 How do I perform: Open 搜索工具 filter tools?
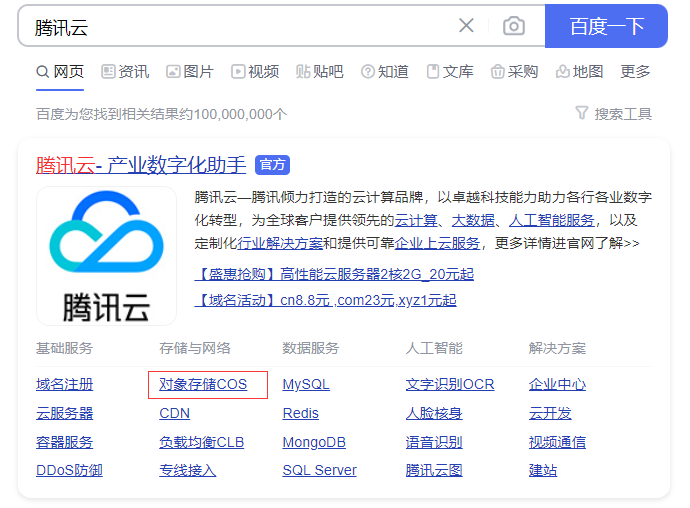pyautogui.click(x=613, y=114)
